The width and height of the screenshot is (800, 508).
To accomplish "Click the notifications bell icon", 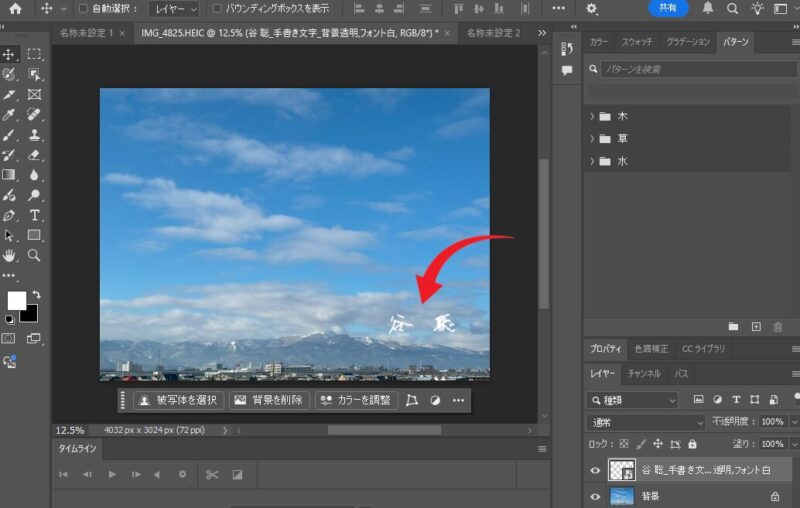I will pyautogui.click(x=708, y=8).
